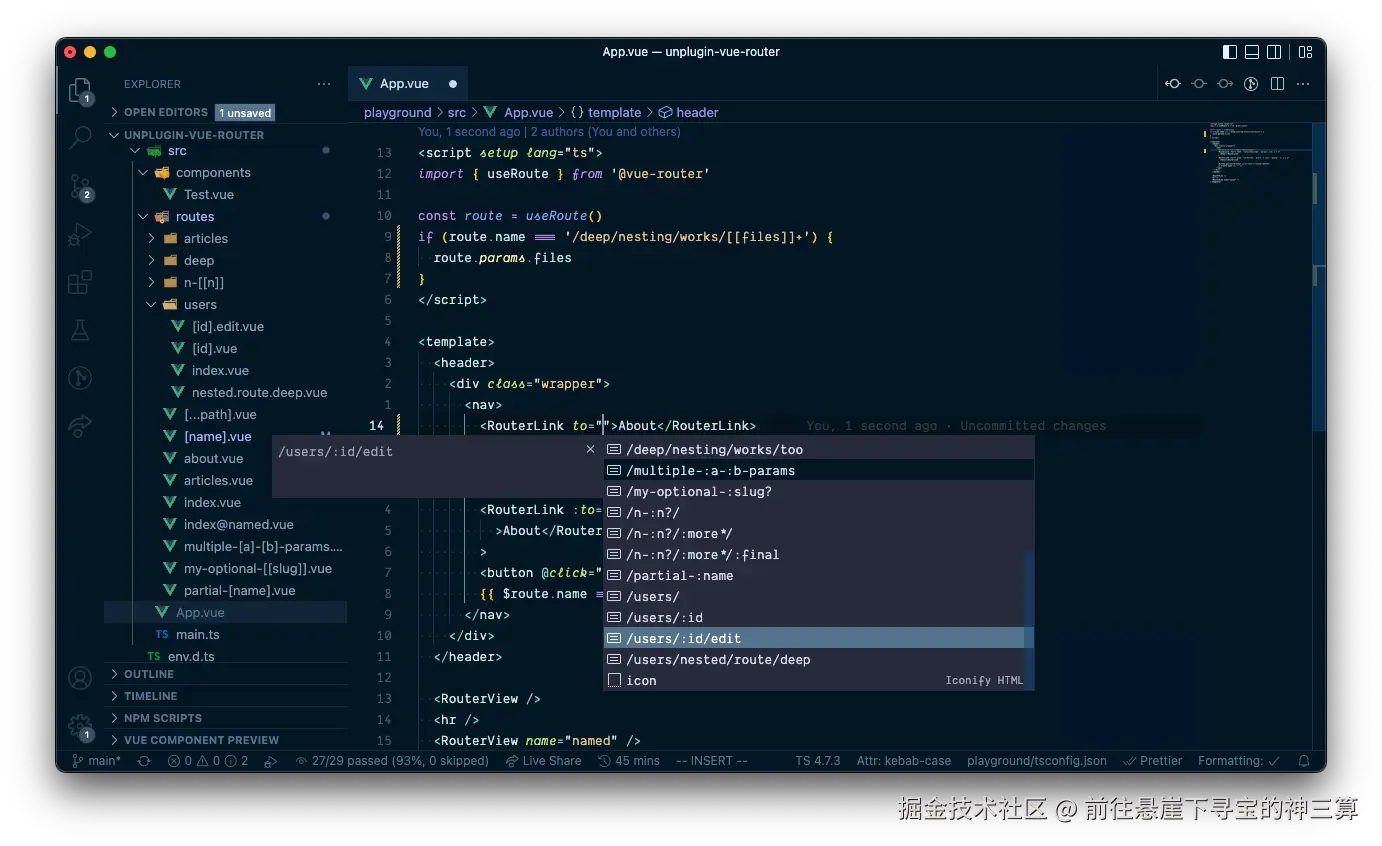
Task: Toggle secondary side bar visibility
Action: tap(1274, 52)
